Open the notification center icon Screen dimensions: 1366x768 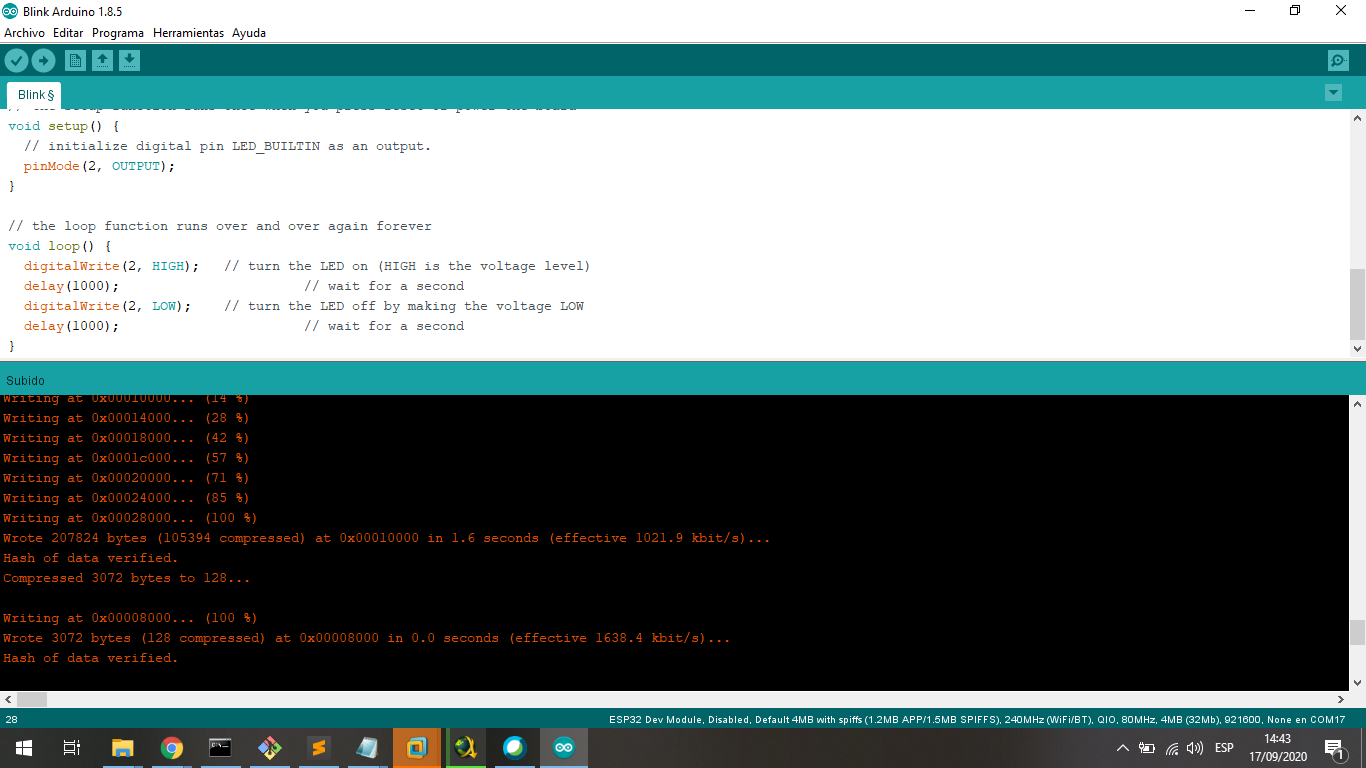pos(1334,748)
